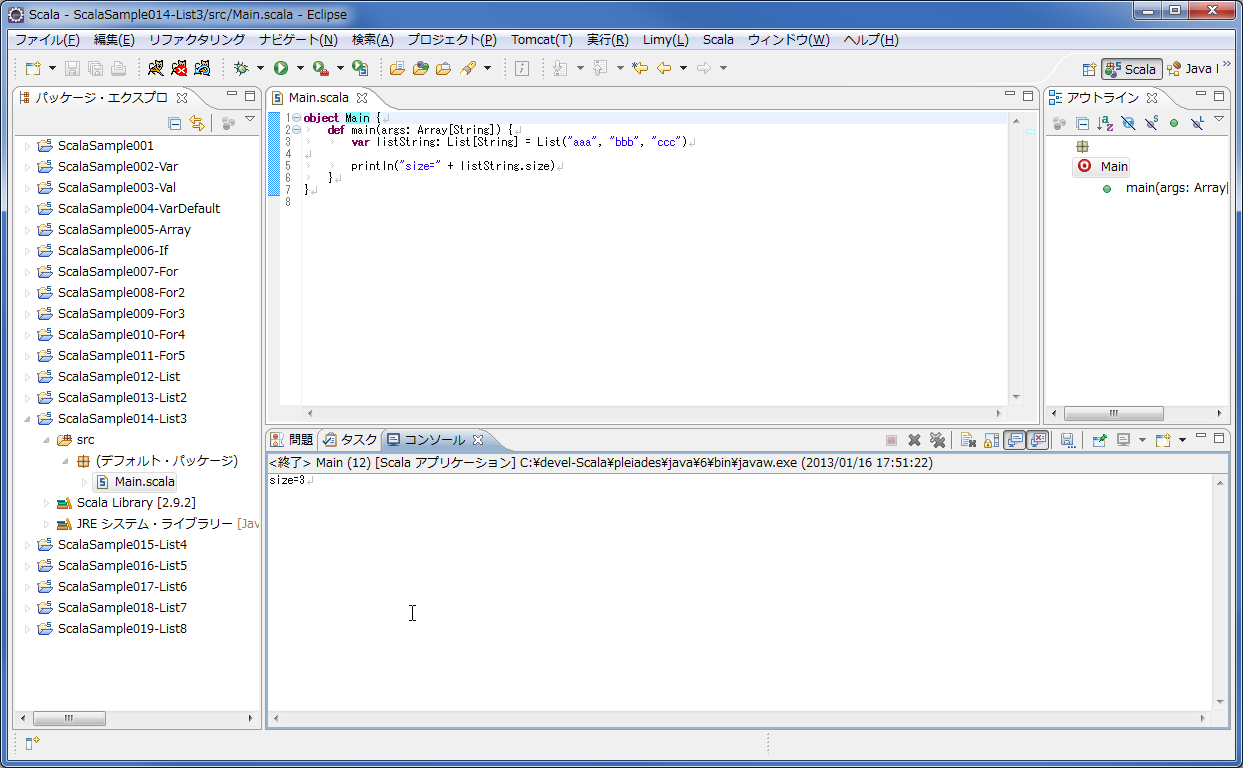Screen dimensions: 1243x768
Task: Click the New wizard toolbar icon
Action: click(x=33, y=68)
